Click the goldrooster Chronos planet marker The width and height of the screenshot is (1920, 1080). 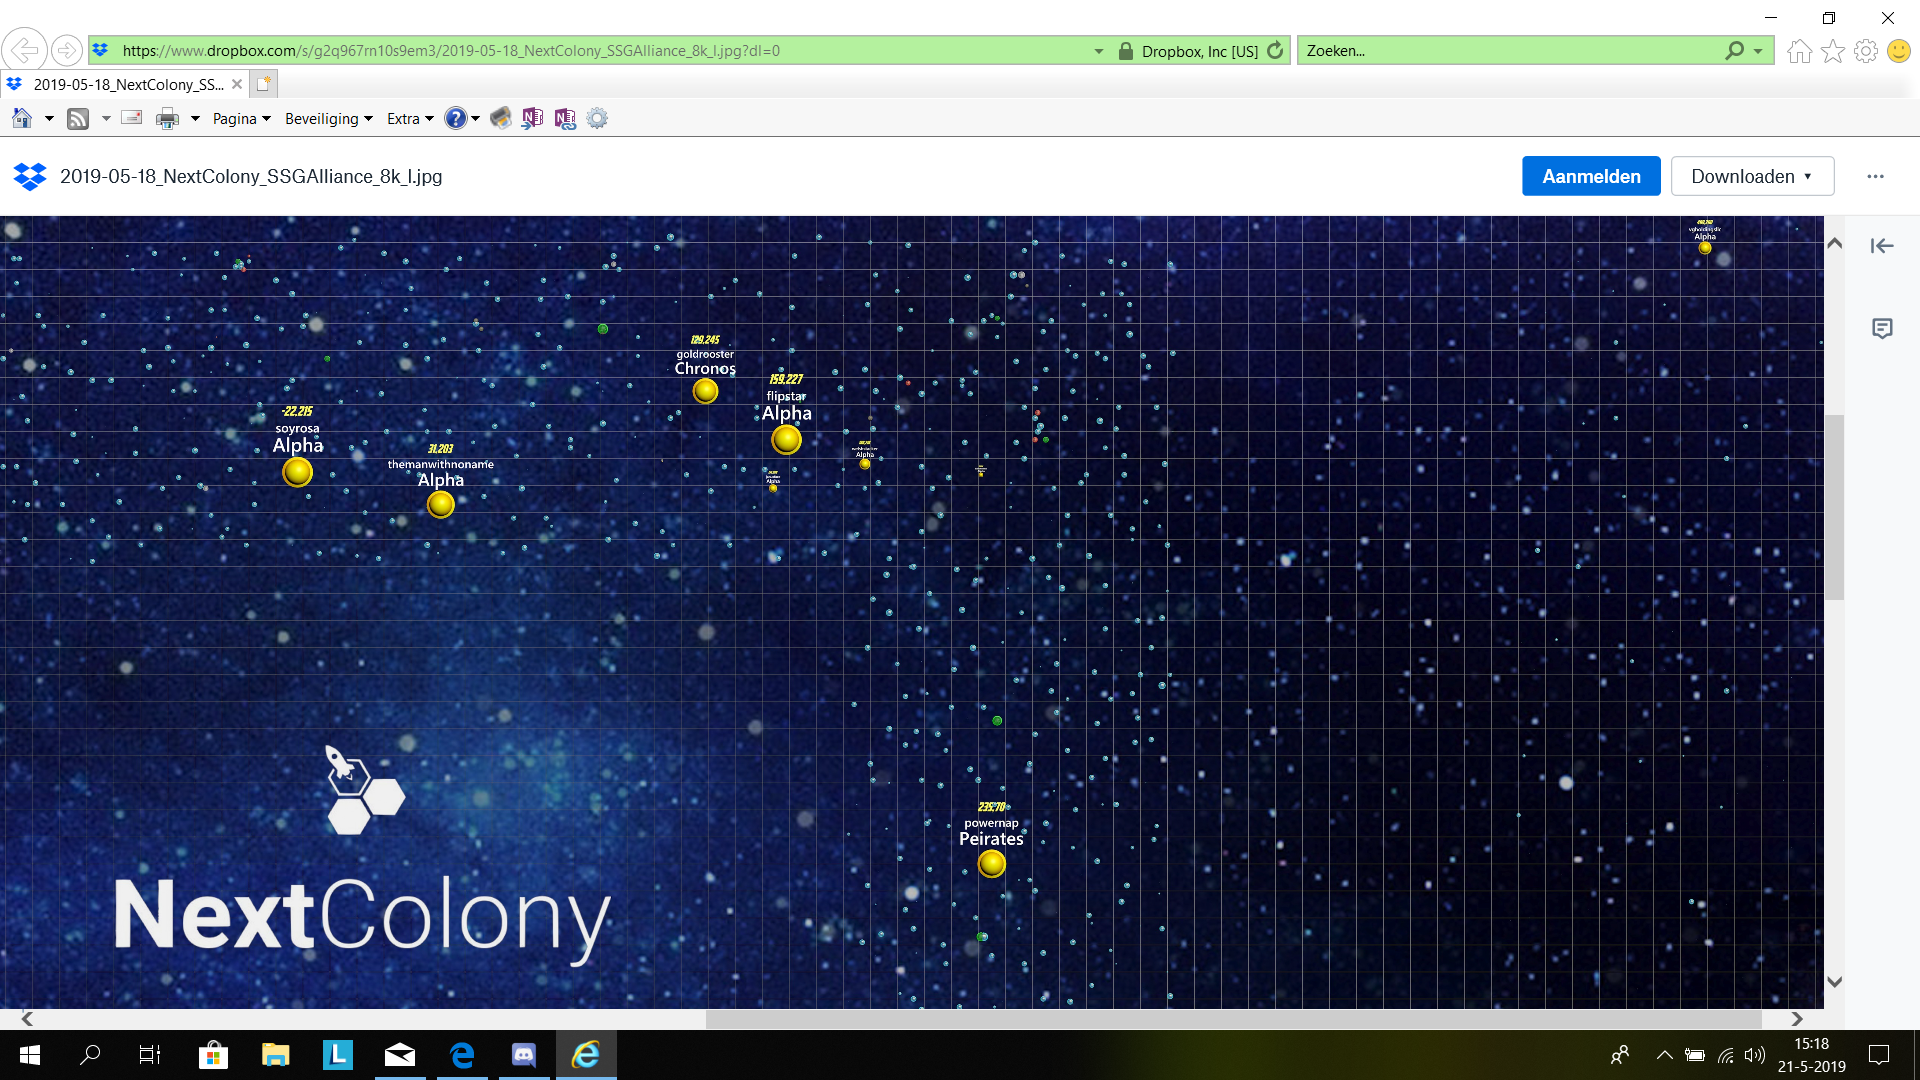coord(705,392)
